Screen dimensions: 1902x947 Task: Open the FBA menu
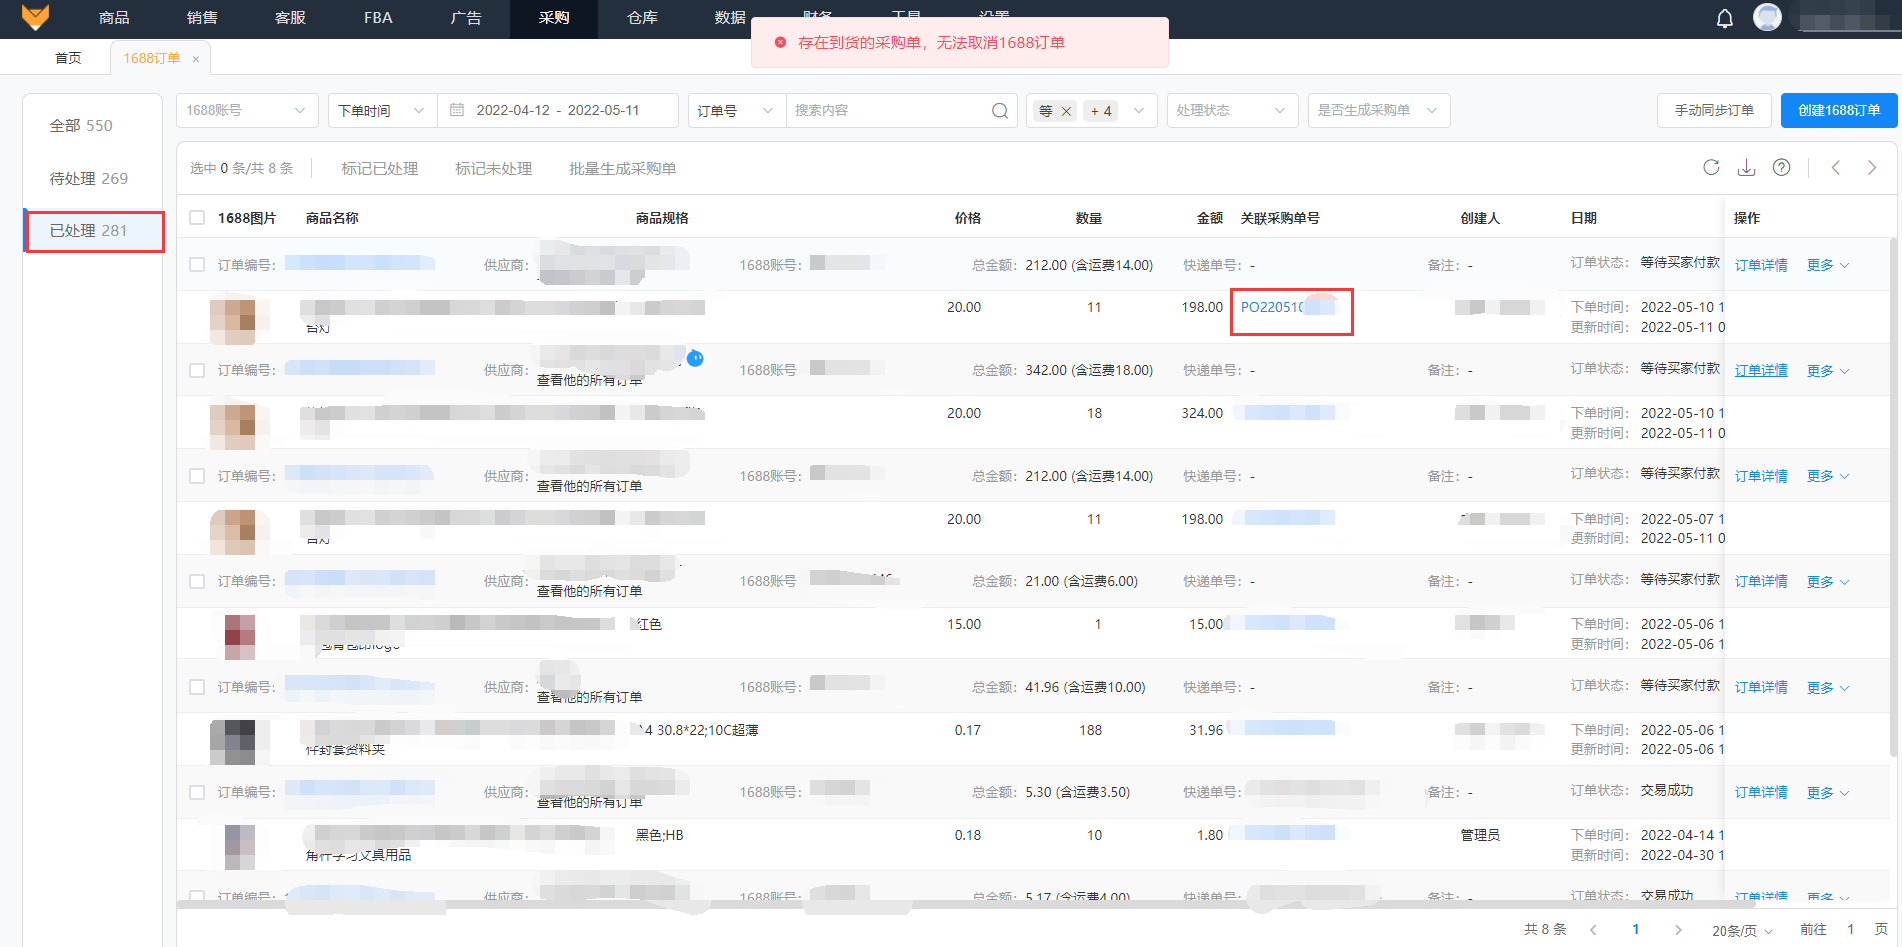(x=378, y=18)
